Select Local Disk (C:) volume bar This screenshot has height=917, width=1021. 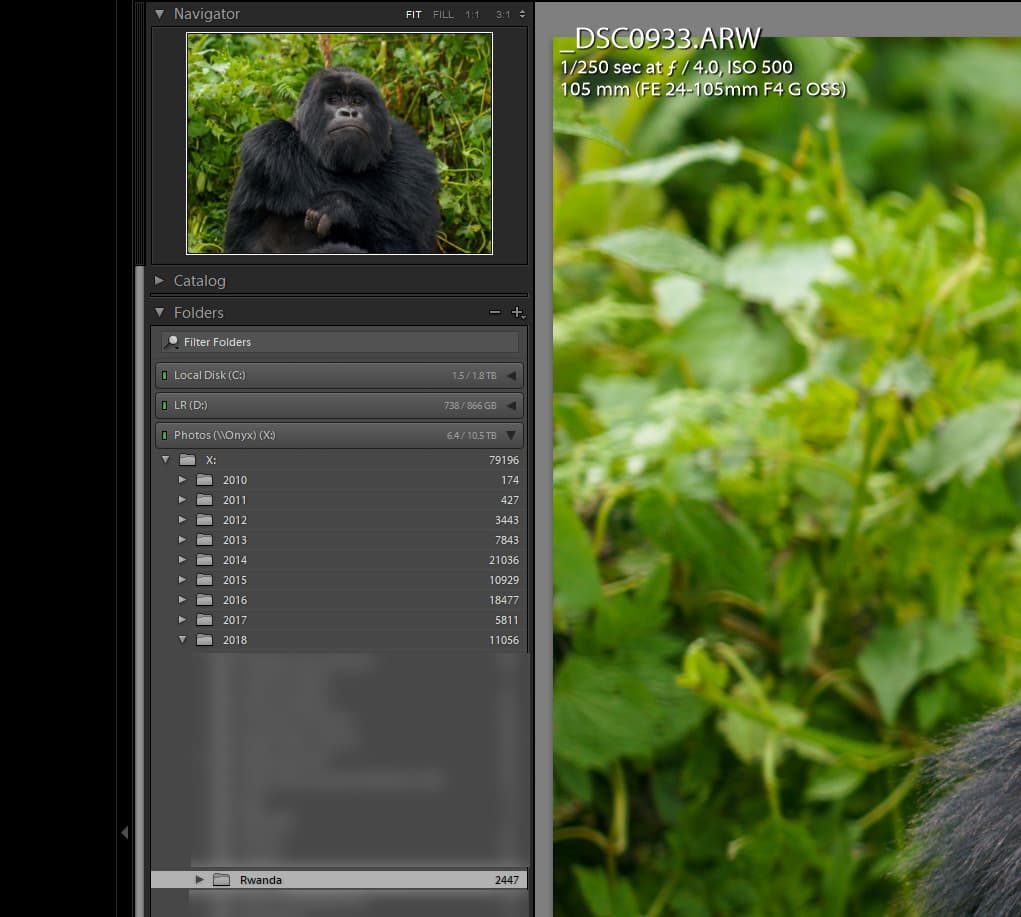pos(339,376)
